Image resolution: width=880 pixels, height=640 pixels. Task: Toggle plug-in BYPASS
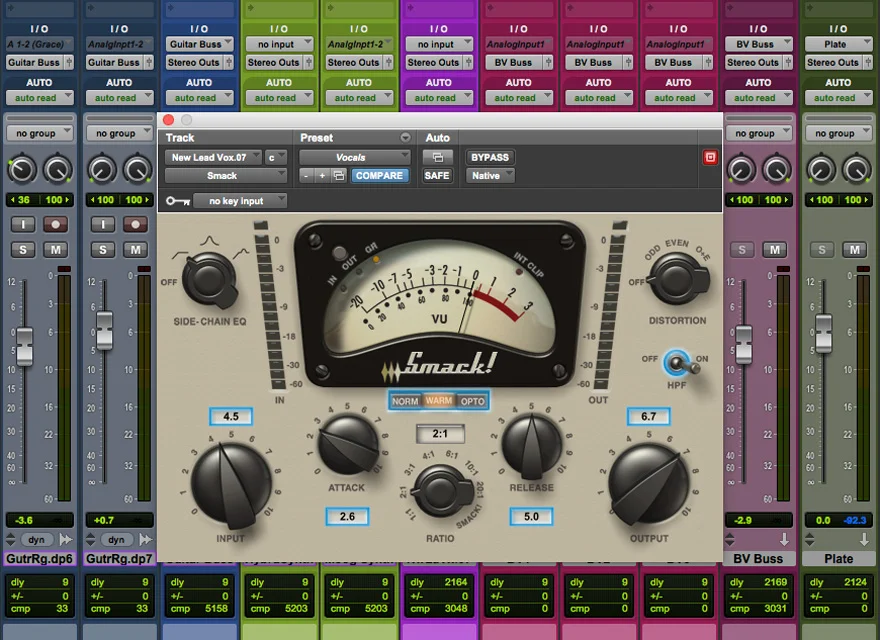tap(490, 157)
